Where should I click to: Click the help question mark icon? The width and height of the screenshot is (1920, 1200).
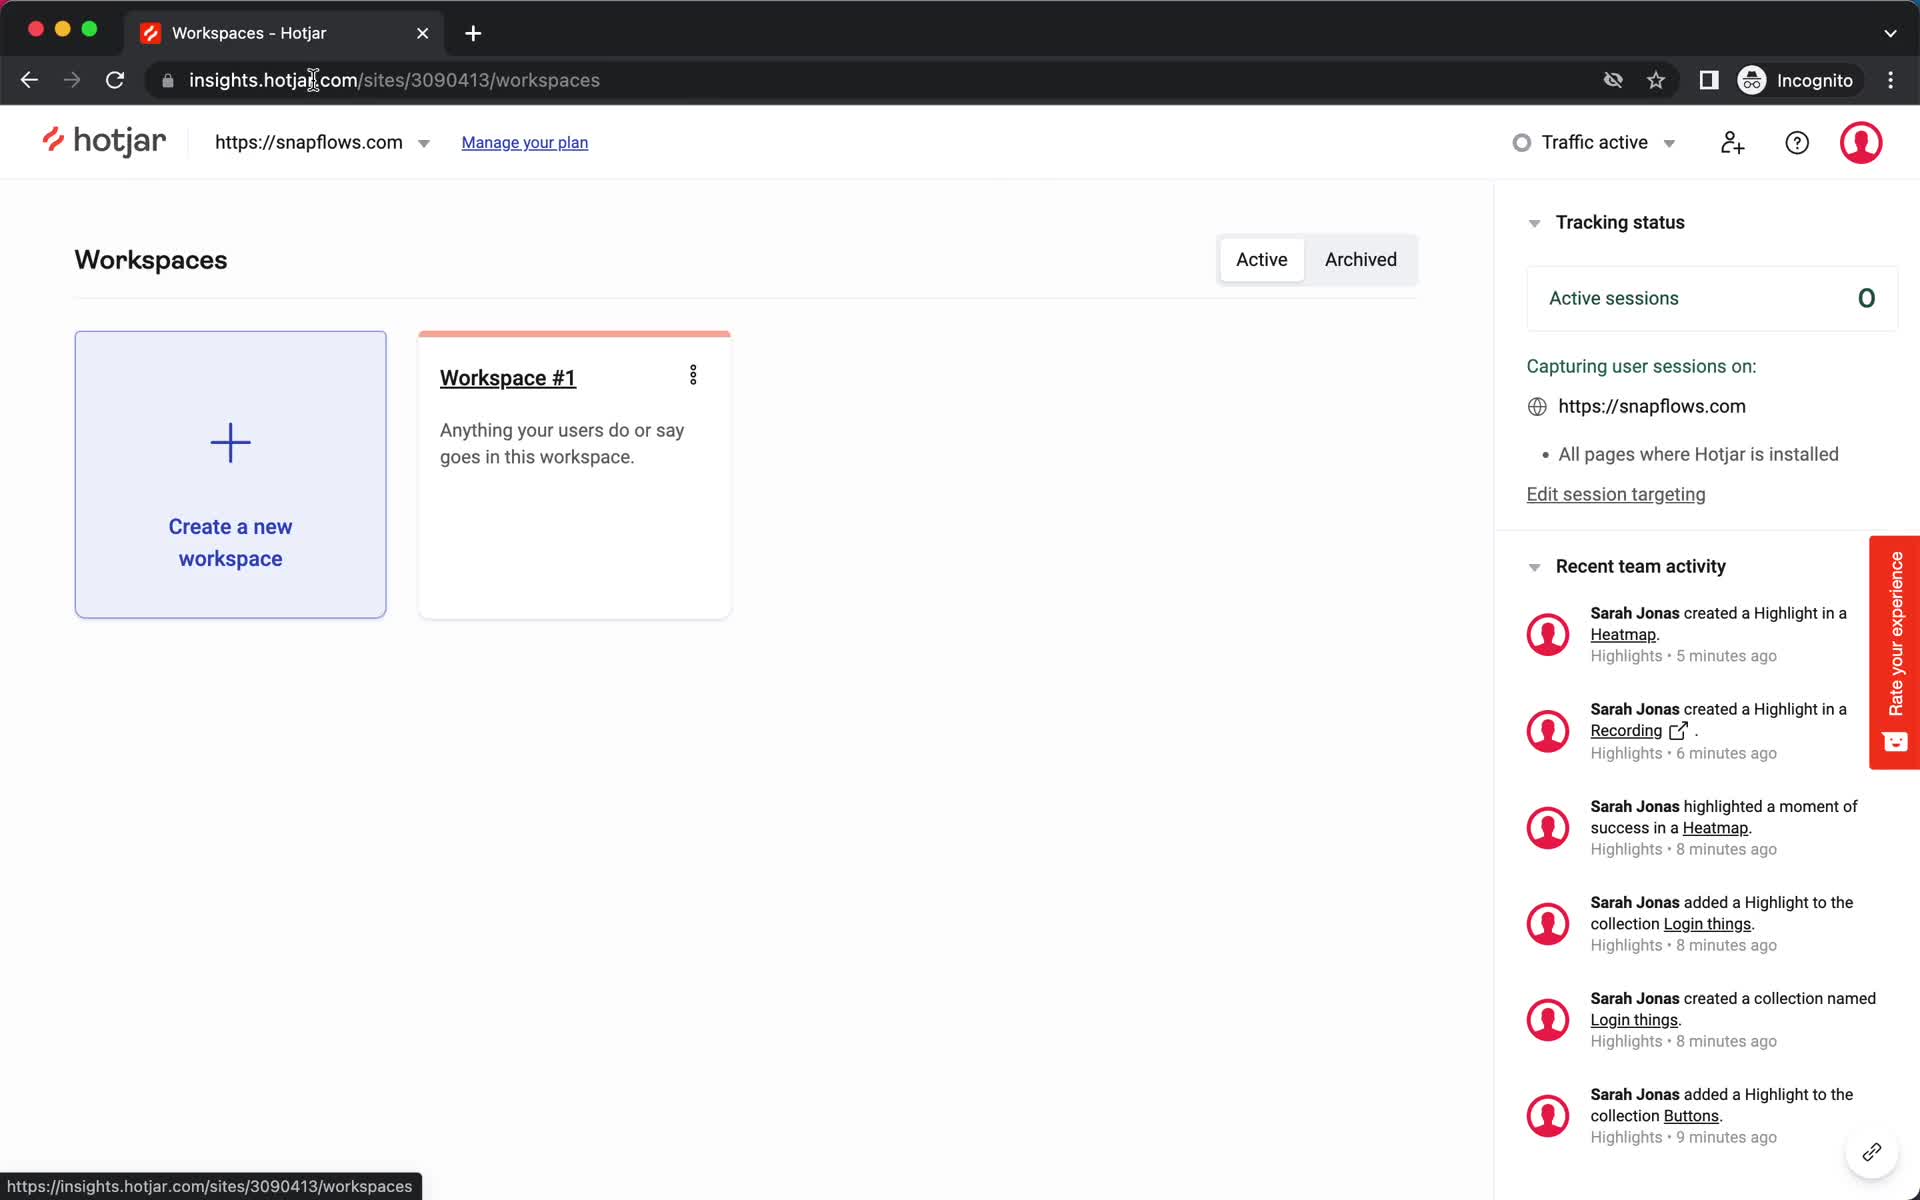(x=1797, y=142)
